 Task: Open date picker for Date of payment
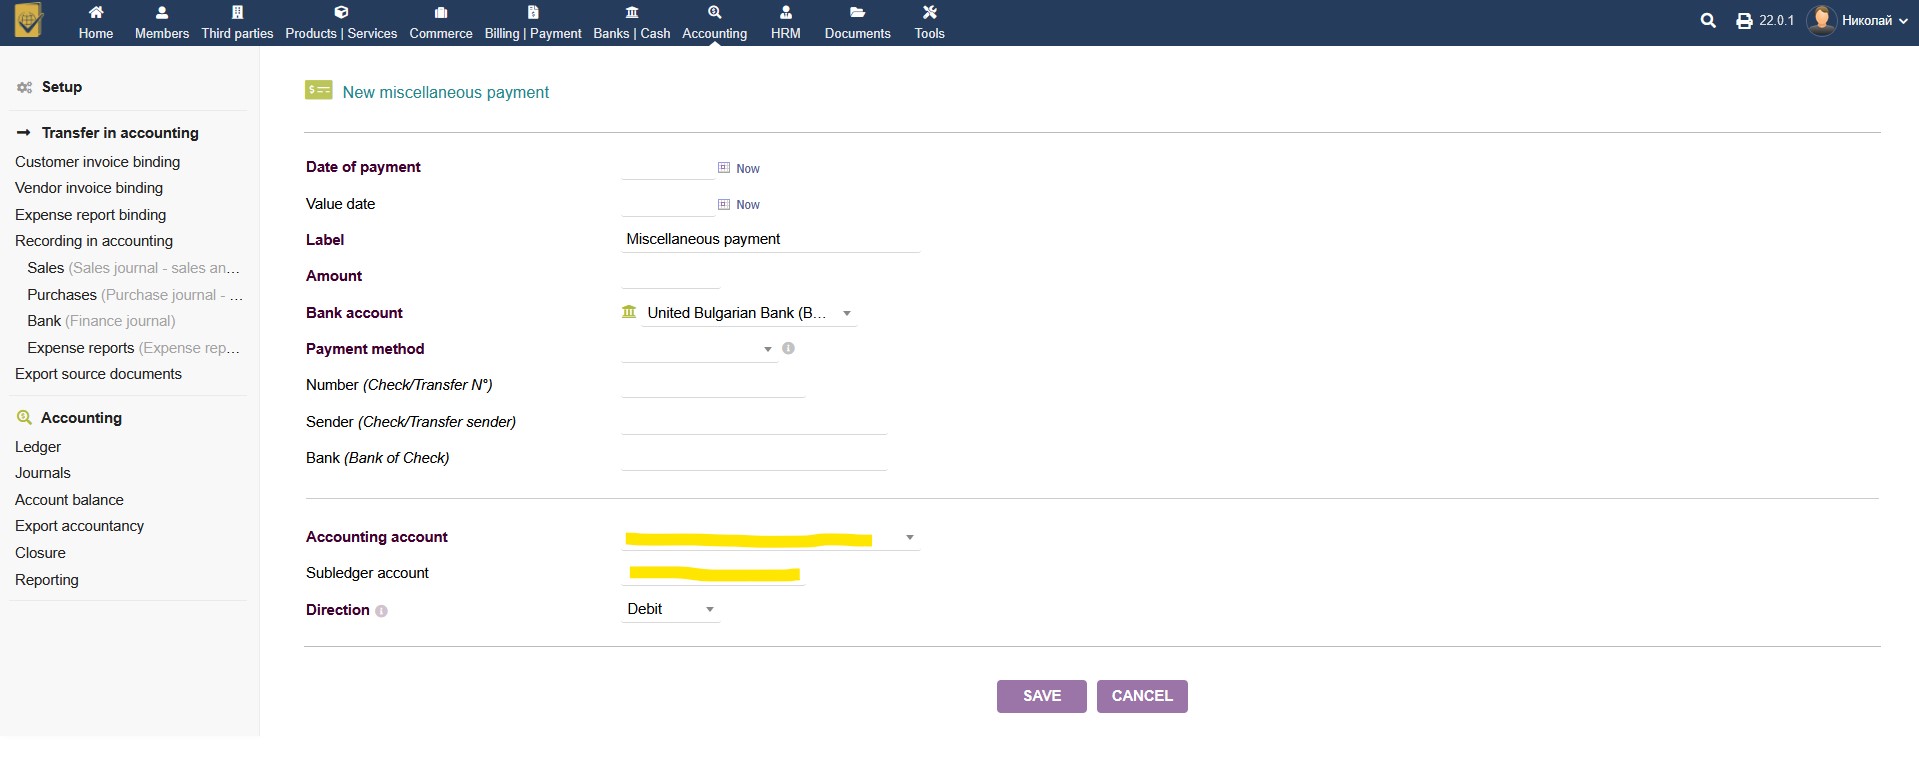point(724,168)
